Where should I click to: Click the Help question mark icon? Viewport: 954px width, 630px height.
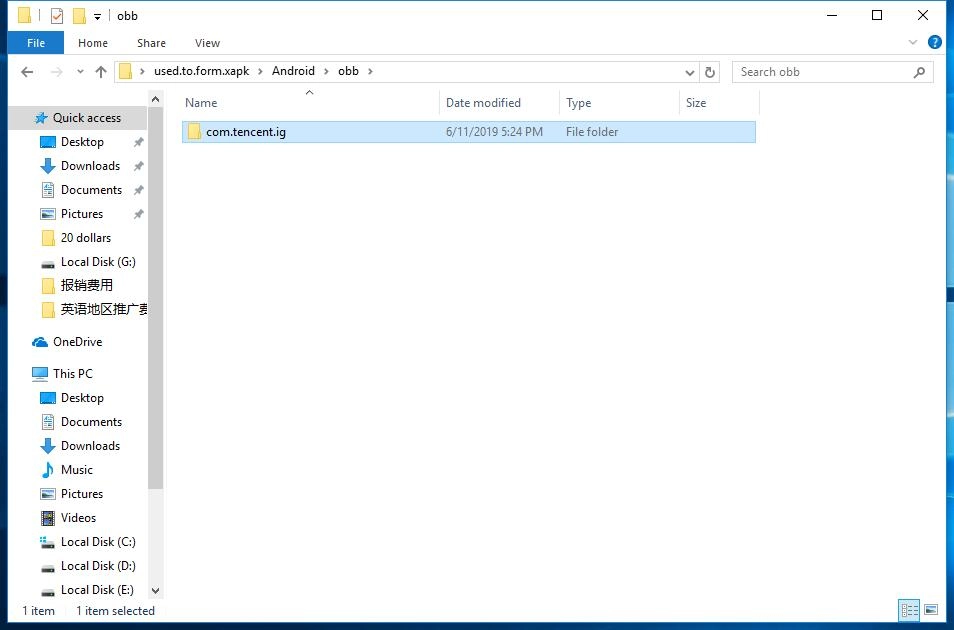(935, 43)
